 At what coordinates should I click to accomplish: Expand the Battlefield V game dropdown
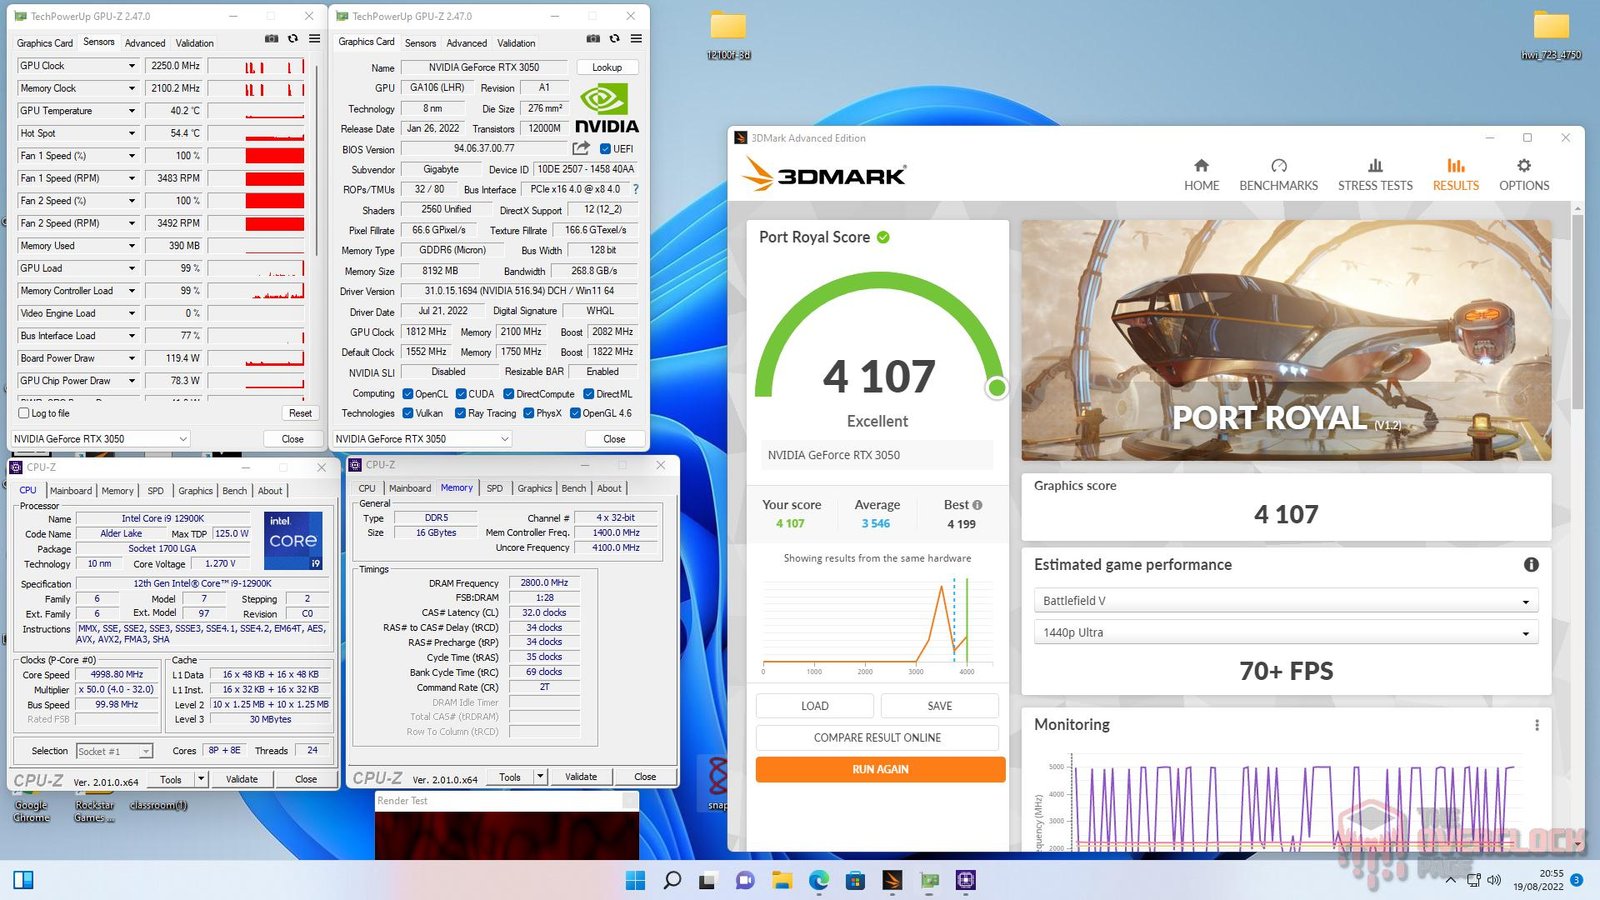coord(1285,601)
